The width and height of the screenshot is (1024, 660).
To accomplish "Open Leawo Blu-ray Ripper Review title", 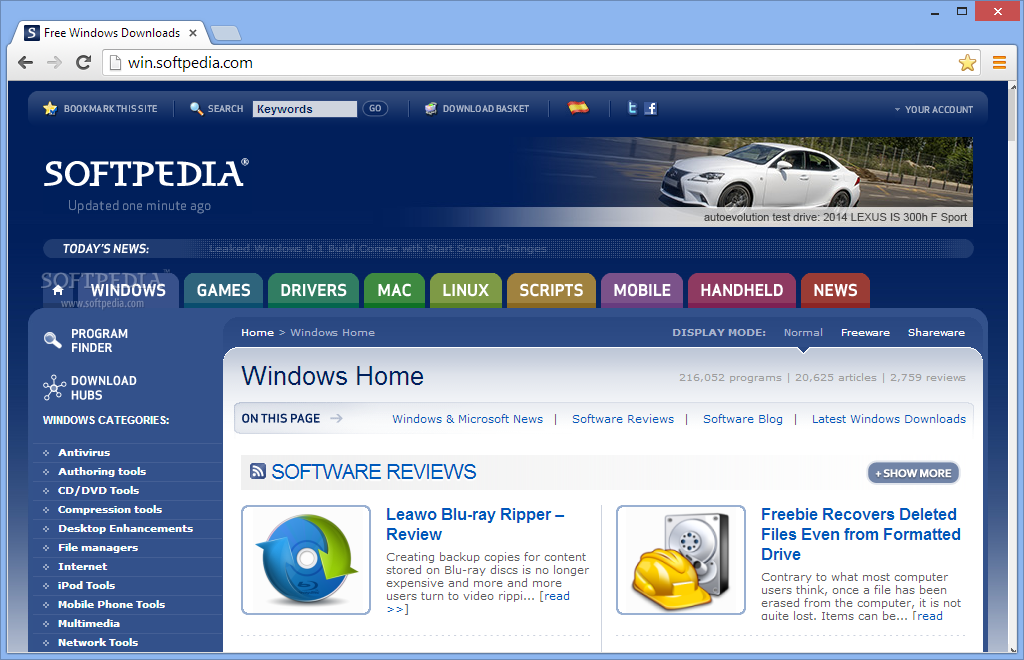I will [475, 524].
